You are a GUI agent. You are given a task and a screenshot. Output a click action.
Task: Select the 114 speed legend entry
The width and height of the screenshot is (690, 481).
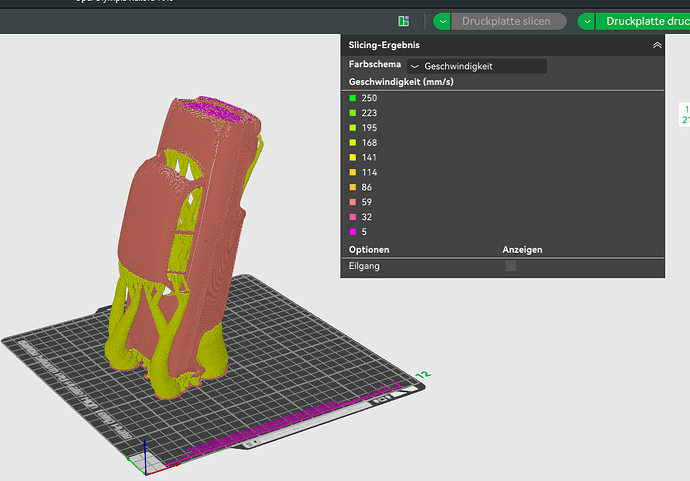click(x=363, y=173)
